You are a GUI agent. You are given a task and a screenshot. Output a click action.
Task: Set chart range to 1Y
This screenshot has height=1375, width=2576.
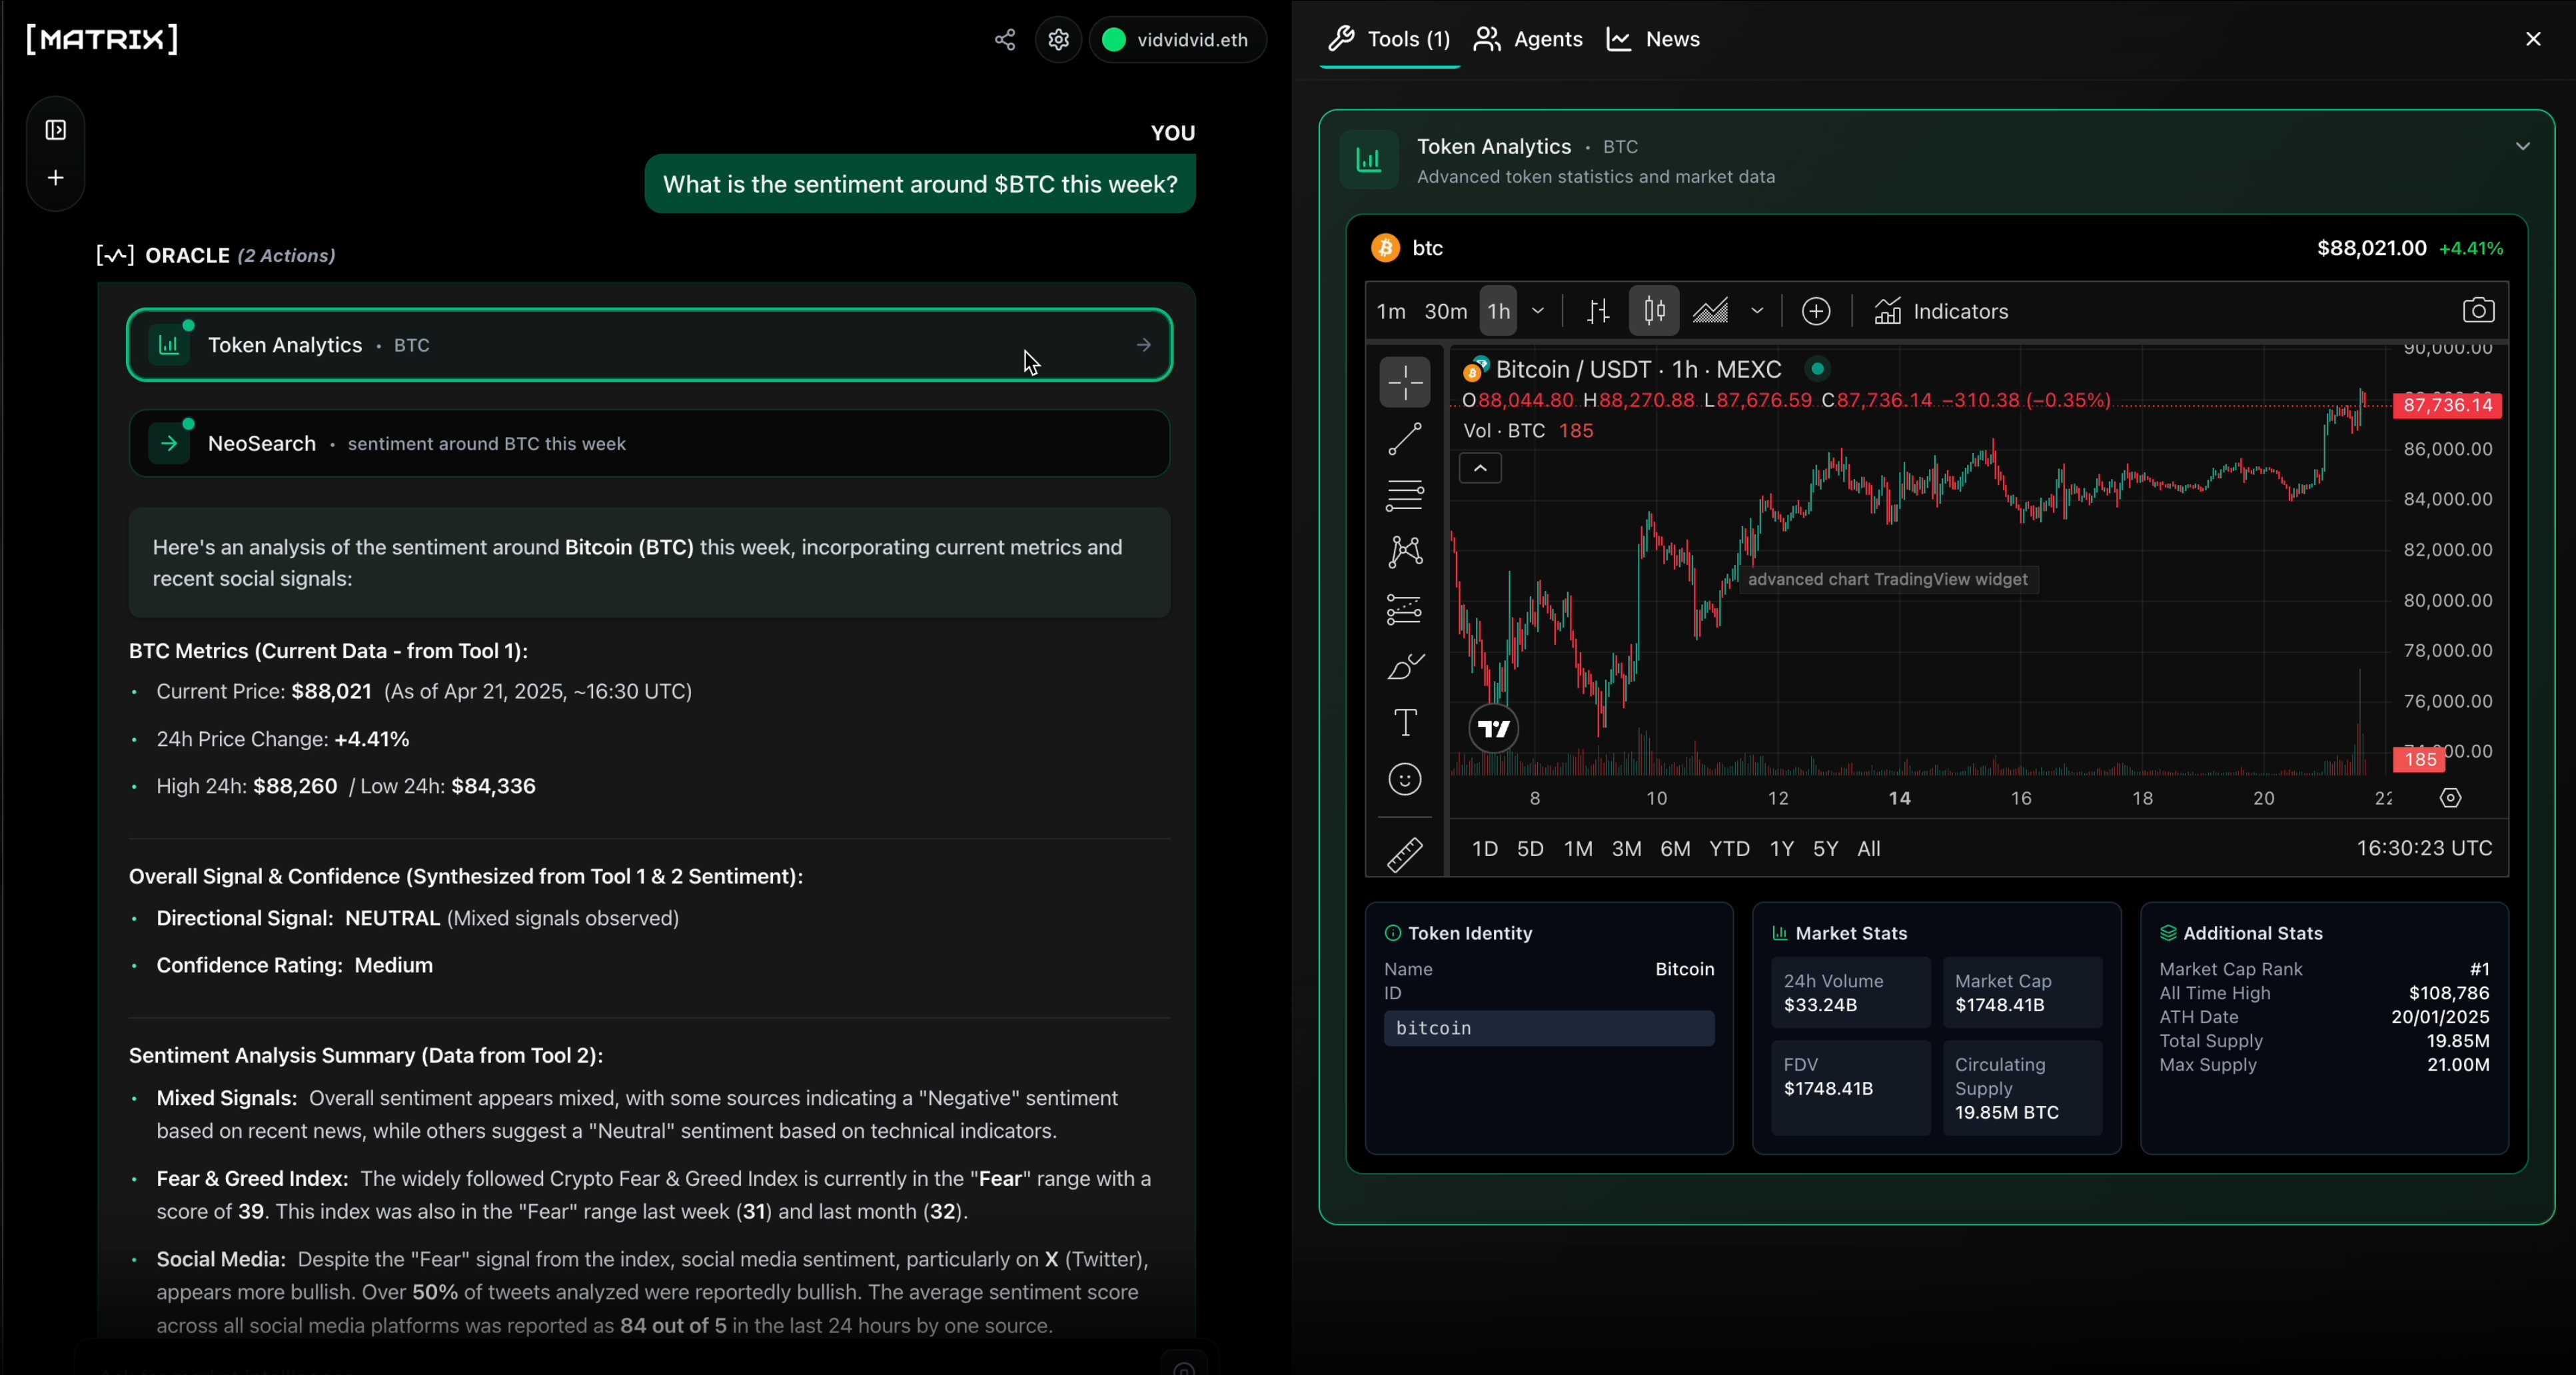tap(1781, 849)
